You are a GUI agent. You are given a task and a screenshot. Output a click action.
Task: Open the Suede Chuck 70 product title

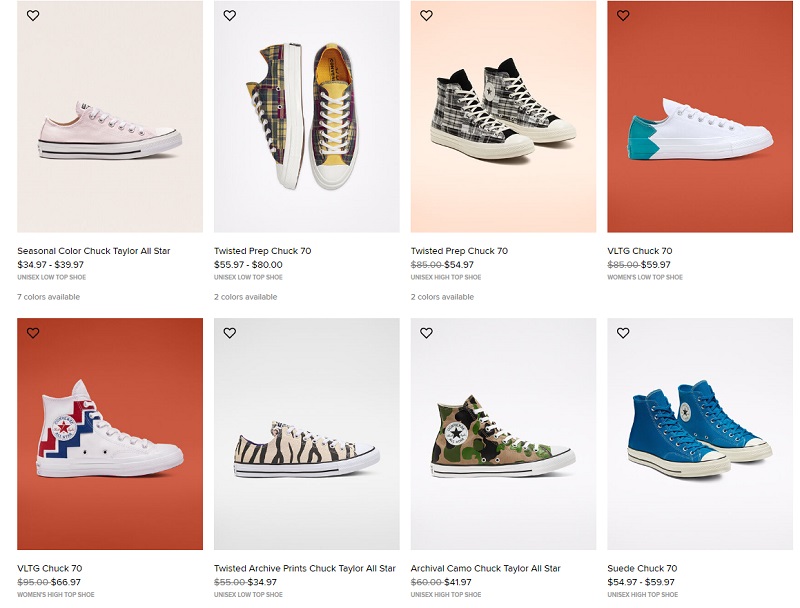(642, 568)
